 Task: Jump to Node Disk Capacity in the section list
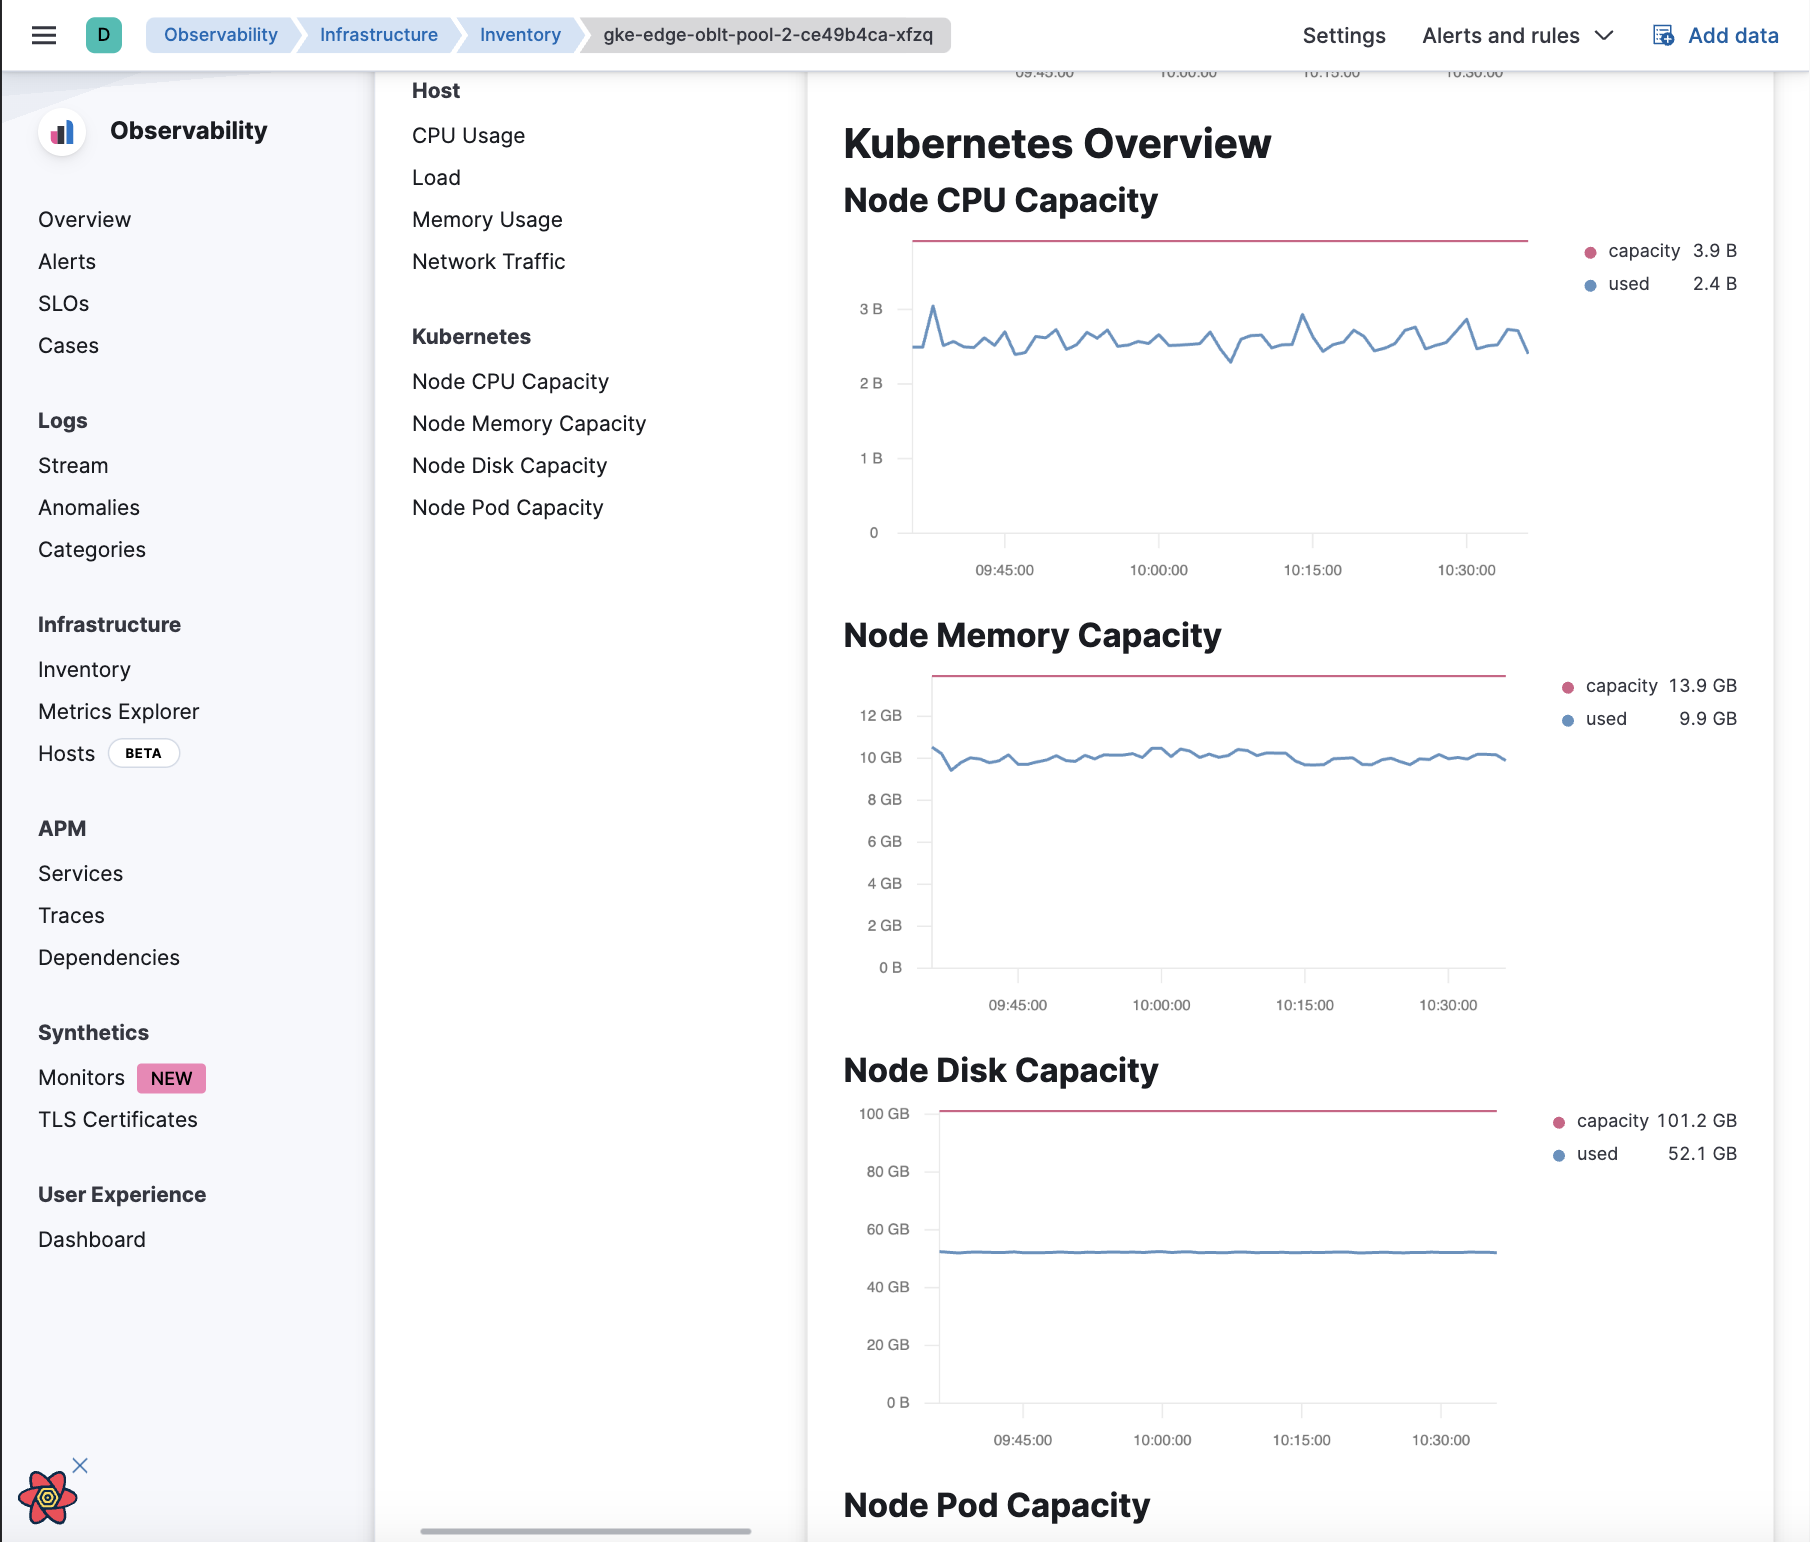509,465
